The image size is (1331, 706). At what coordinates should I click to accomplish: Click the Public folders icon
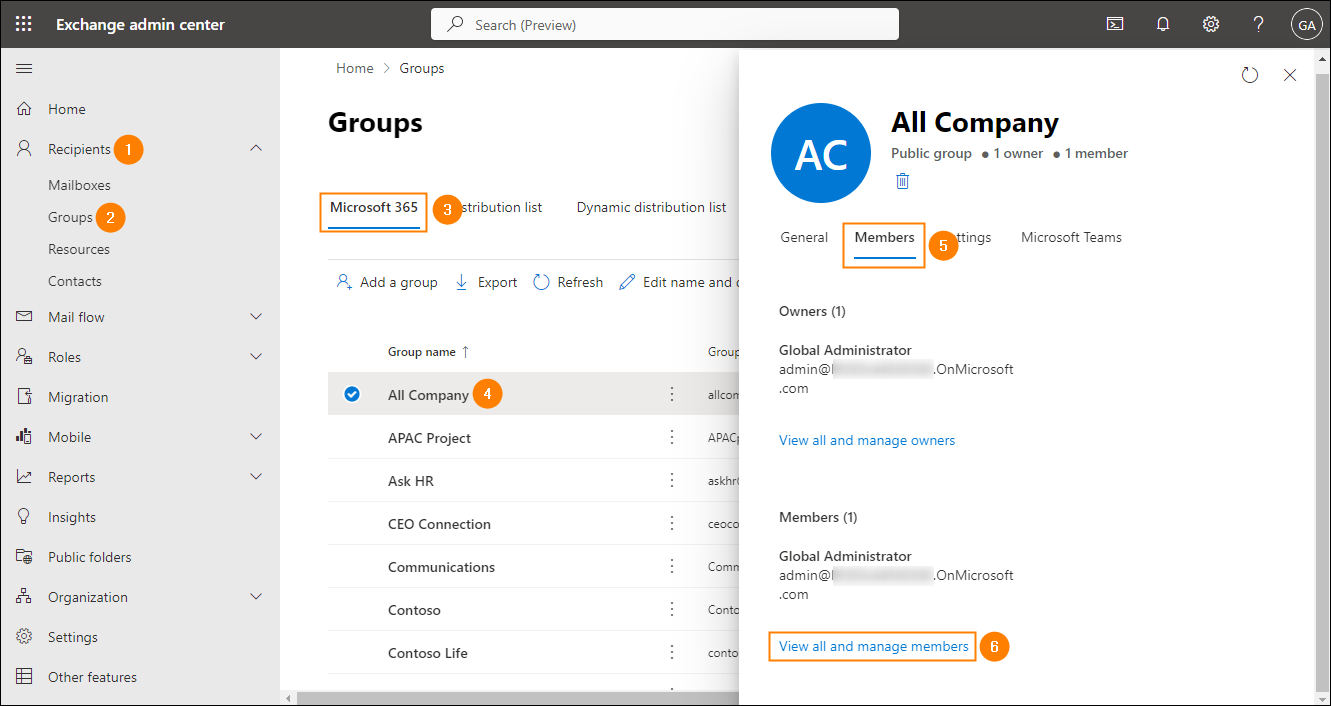pyautogui.click(x=25, y=557)
